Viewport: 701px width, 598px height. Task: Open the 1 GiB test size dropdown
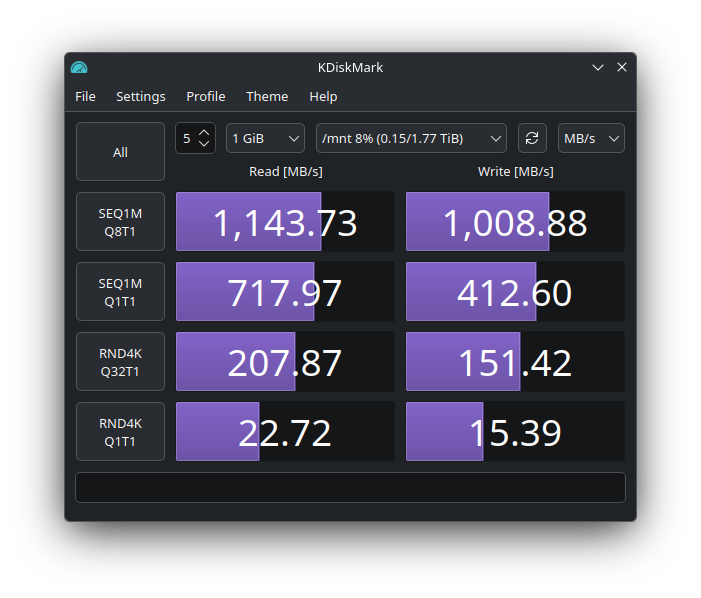[266, 138]
